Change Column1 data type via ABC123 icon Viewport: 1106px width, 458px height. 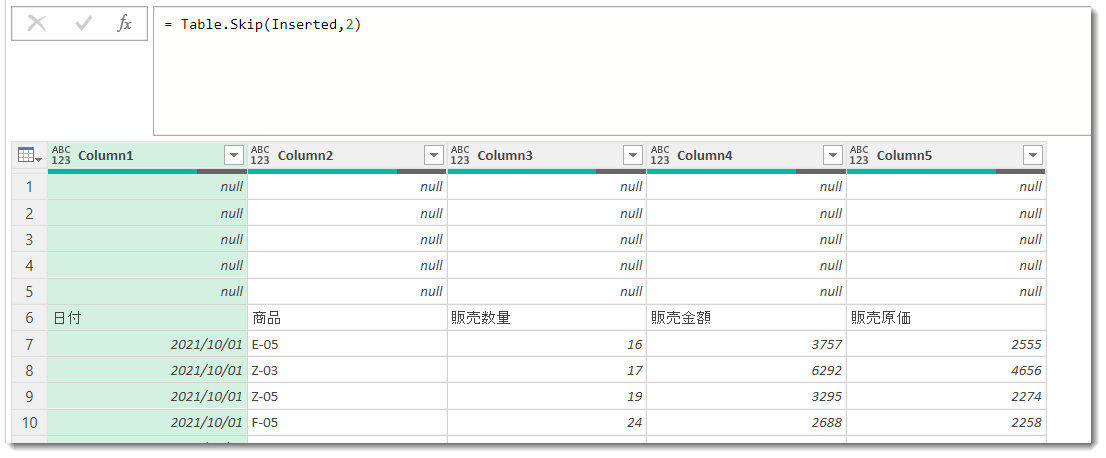61,155
